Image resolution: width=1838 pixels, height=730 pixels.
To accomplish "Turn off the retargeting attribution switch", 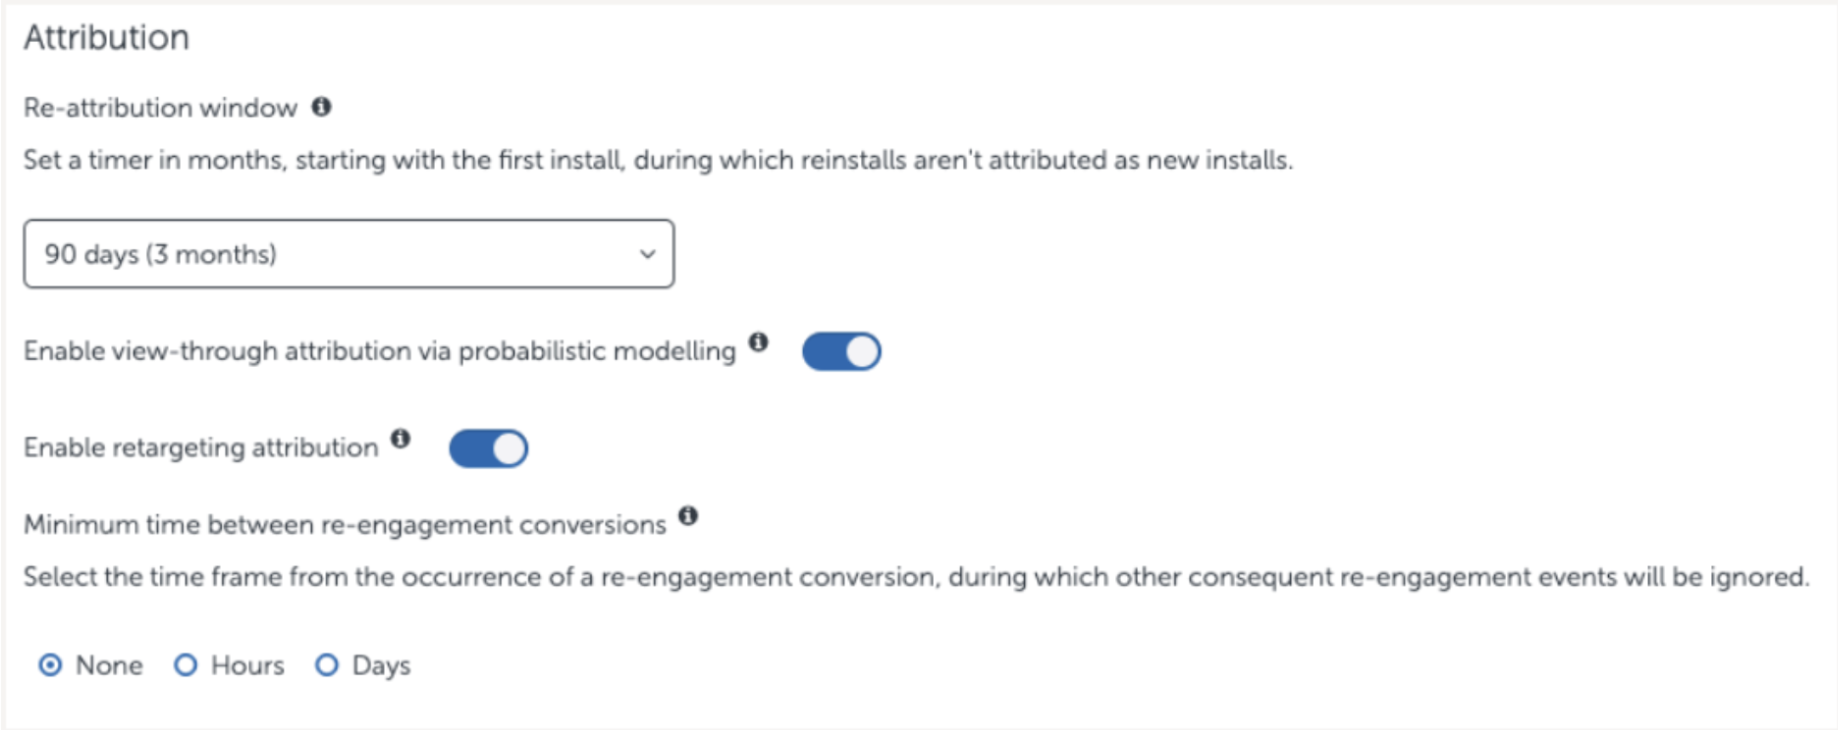I will coord(488,449).
